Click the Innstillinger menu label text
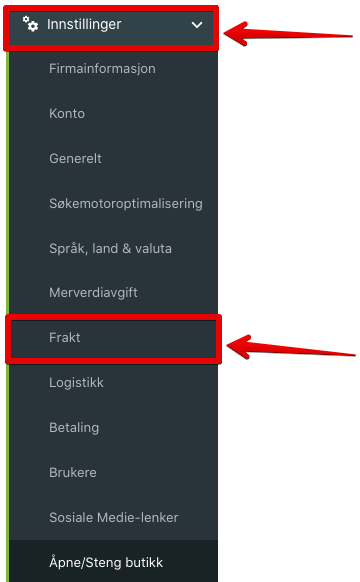Viewport: 360px width, 582px height. [x=84, y=24]
